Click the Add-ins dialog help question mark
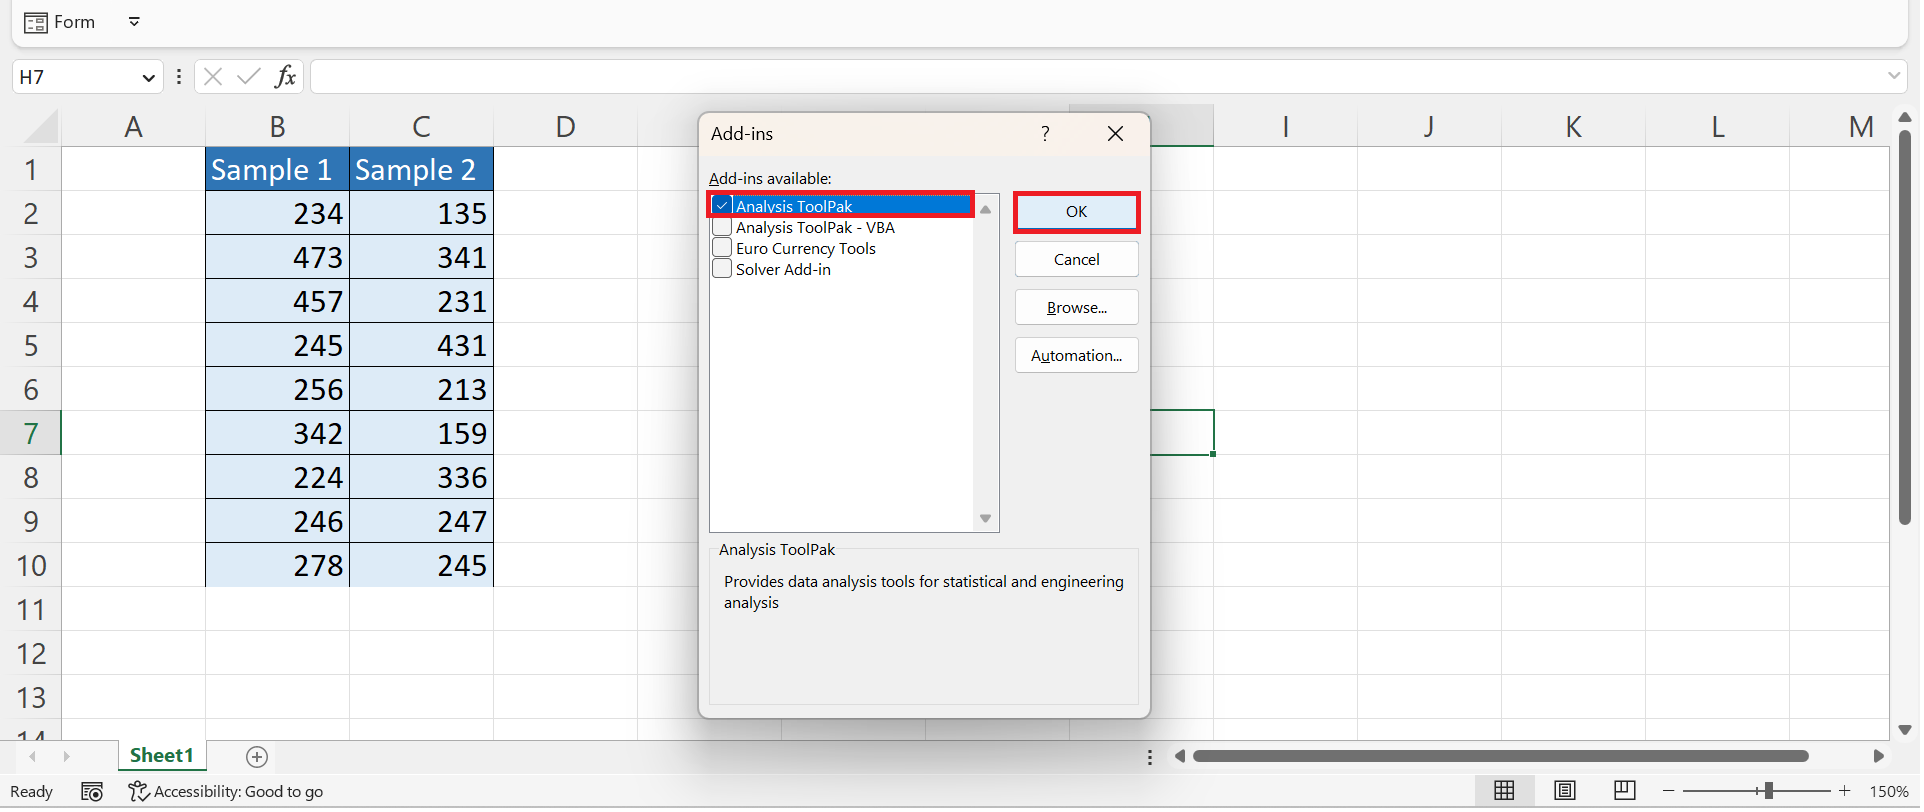 coord(1045,134)
